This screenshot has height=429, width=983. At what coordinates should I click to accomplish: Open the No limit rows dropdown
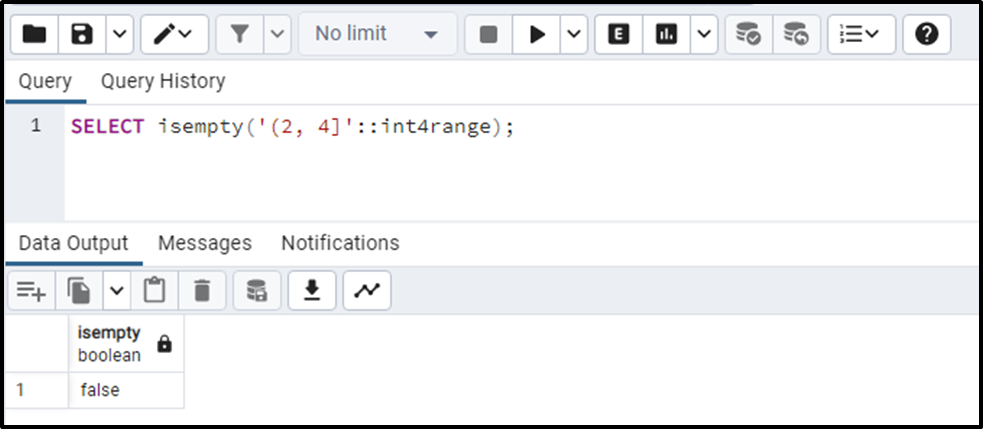377,34
